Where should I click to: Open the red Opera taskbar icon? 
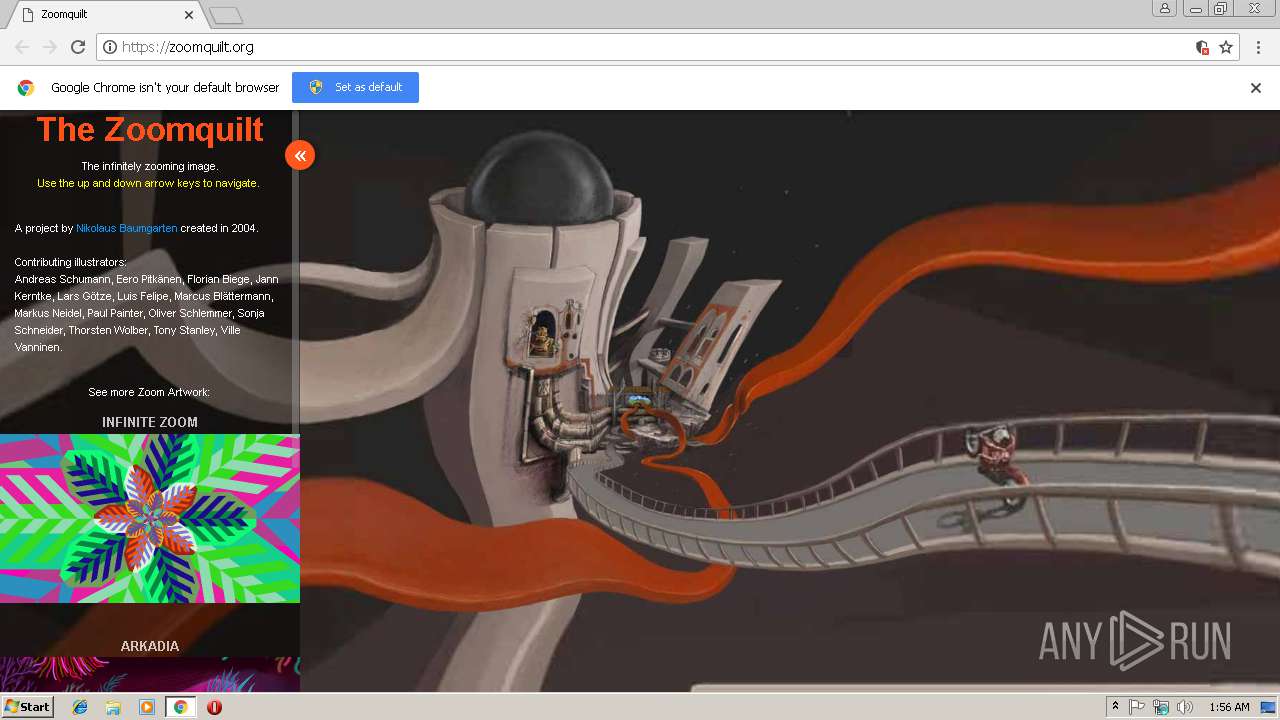(x=214, y=707)
